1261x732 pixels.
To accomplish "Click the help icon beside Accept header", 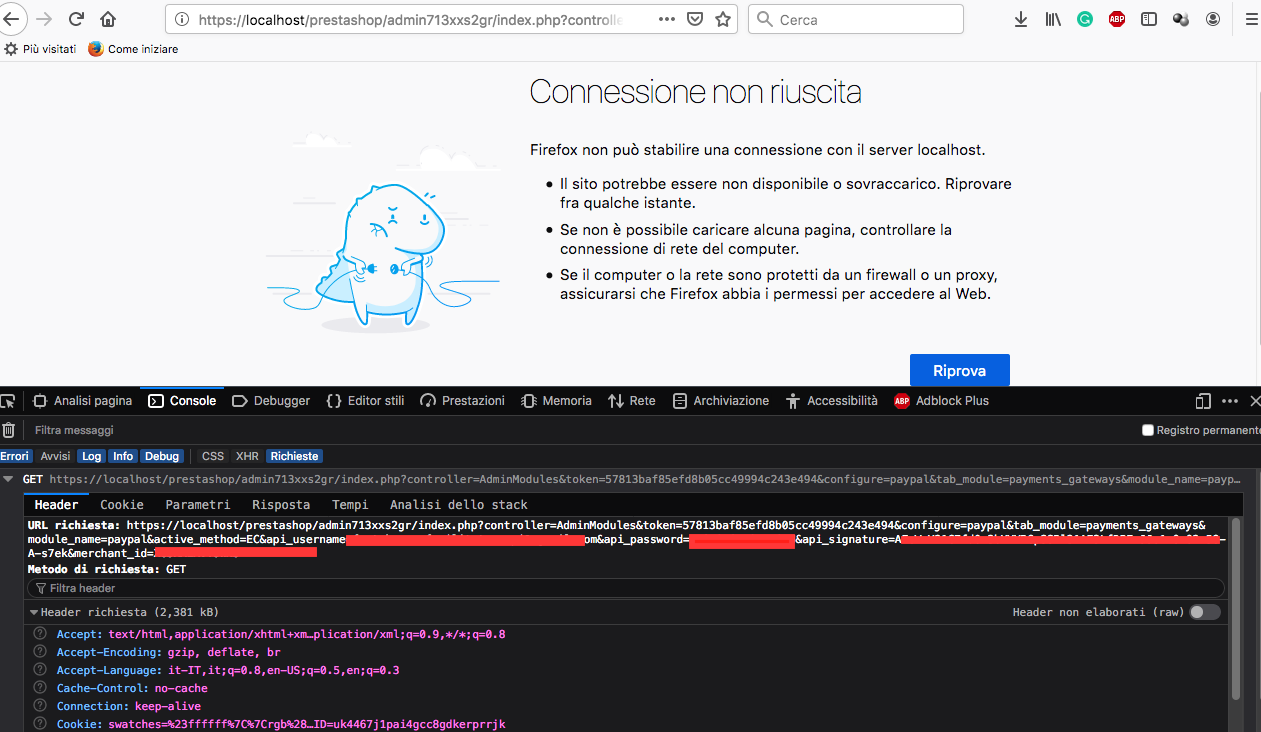I will (x=40, y=634).
